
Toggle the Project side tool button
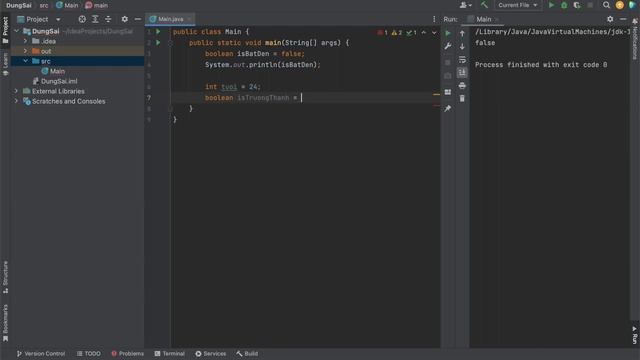(x=5, y=30)
